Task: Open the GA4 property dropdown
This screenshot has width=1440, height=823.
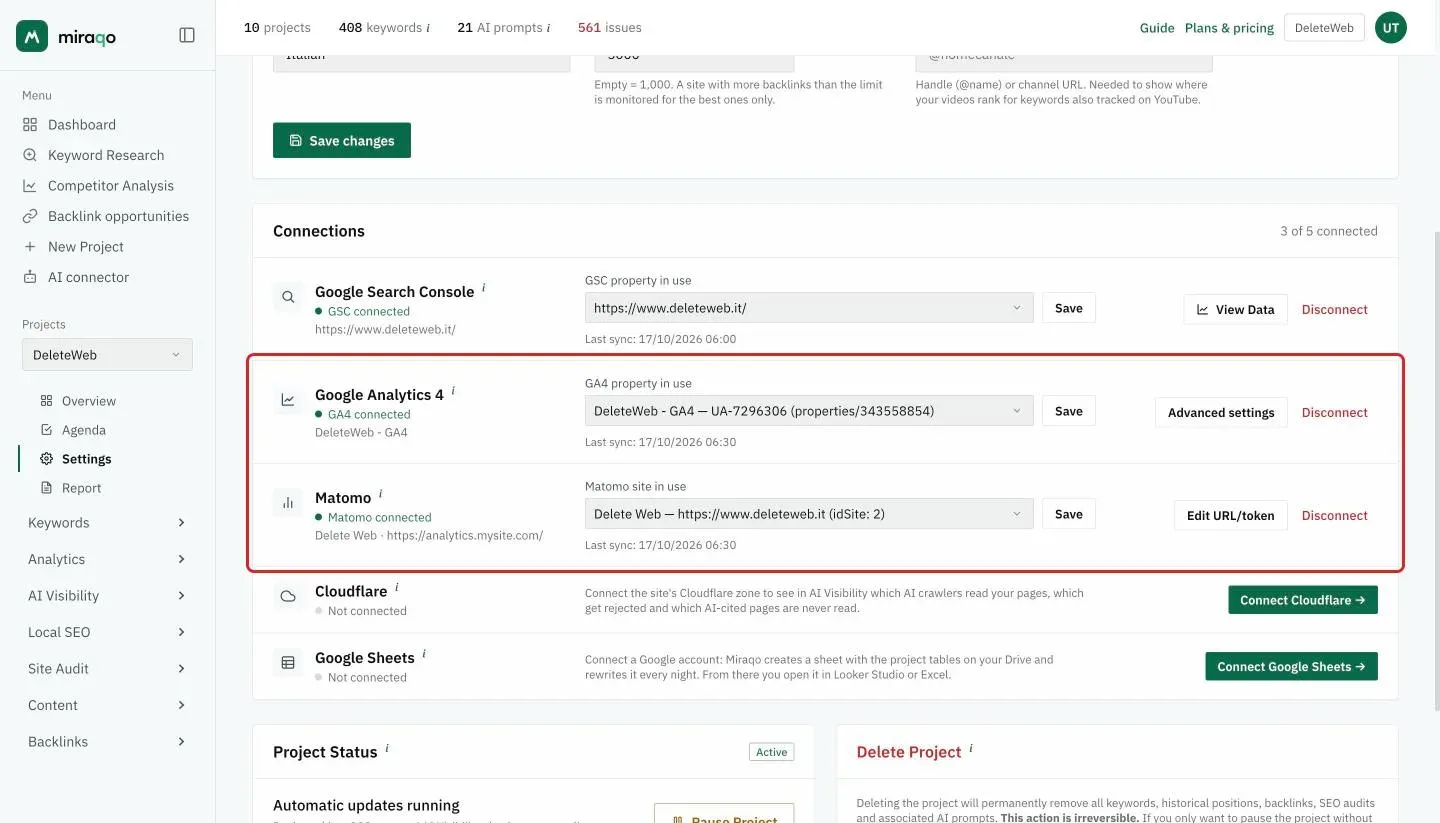Action: pyautogui.click(x=809, y=411)
